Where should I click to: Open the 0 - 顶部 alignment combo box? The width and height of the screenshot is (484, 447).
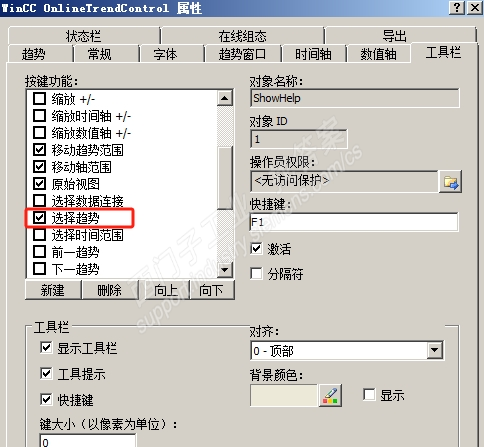pos(347,350)
